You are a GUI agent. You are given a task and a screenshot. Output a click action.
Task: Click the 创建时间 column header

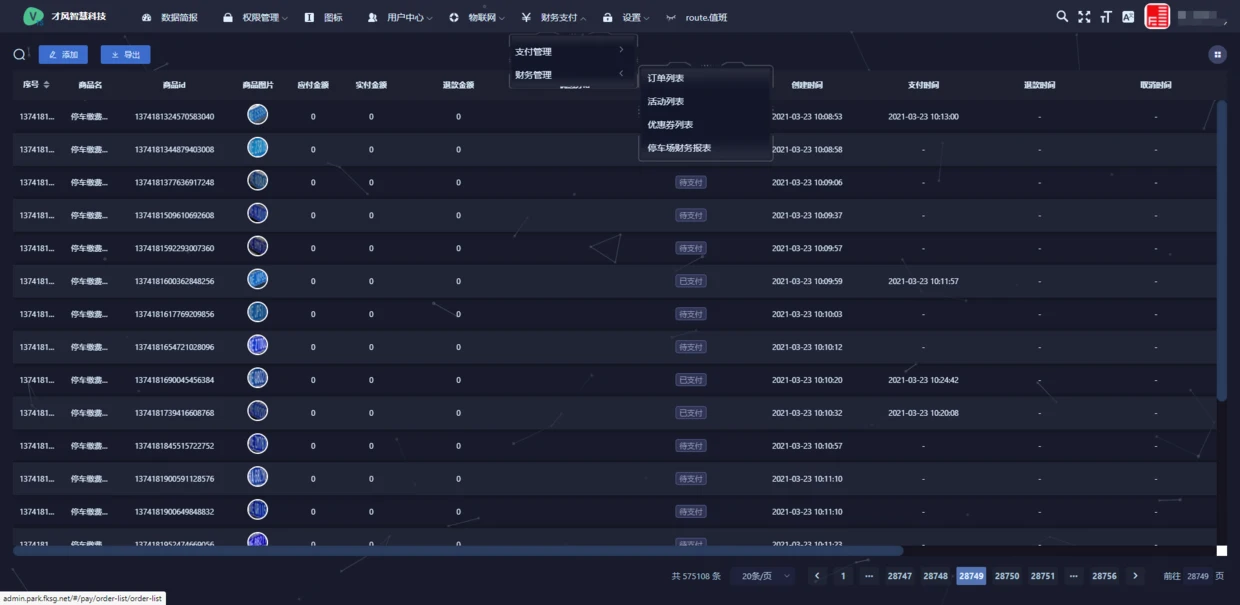tap(807, 85)
